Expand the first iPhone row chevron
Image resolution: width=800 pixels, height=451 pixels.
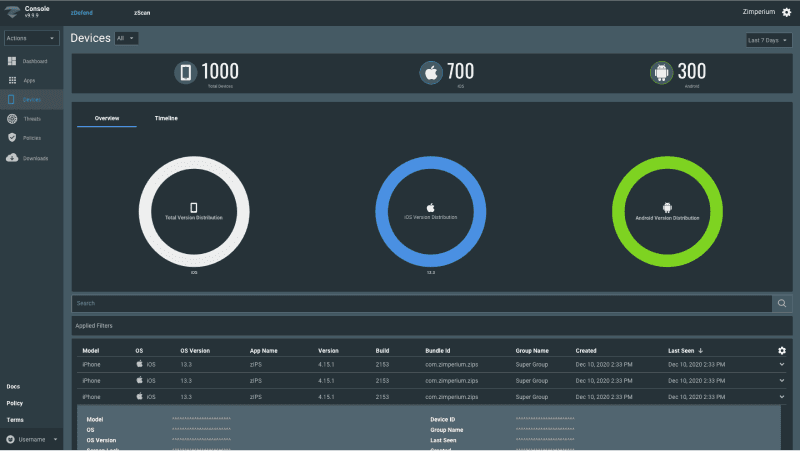tap(782, 365)
